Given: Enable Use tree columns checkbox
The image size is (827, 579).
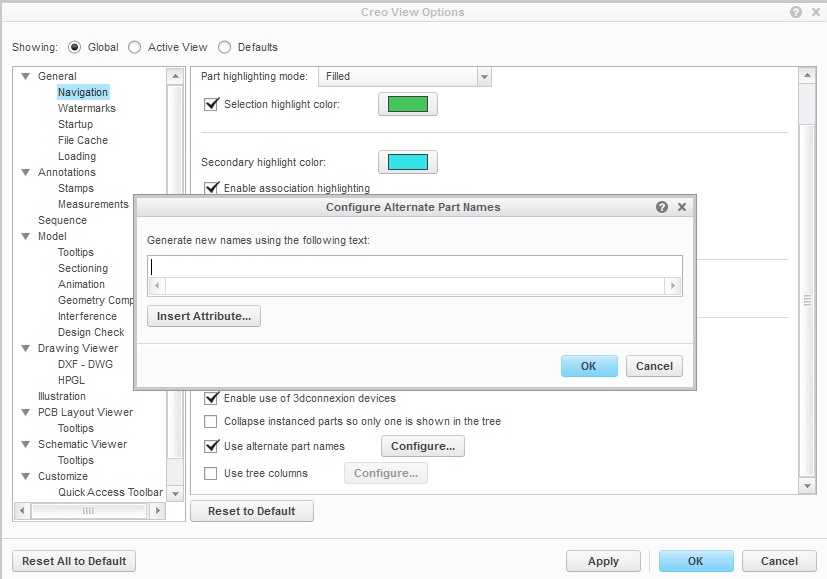Looking at the screenshot, I should [210, 474].
